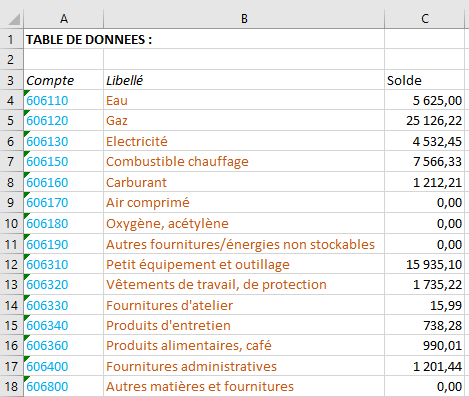Click the Fournitures administratives cell

(244, 366)
